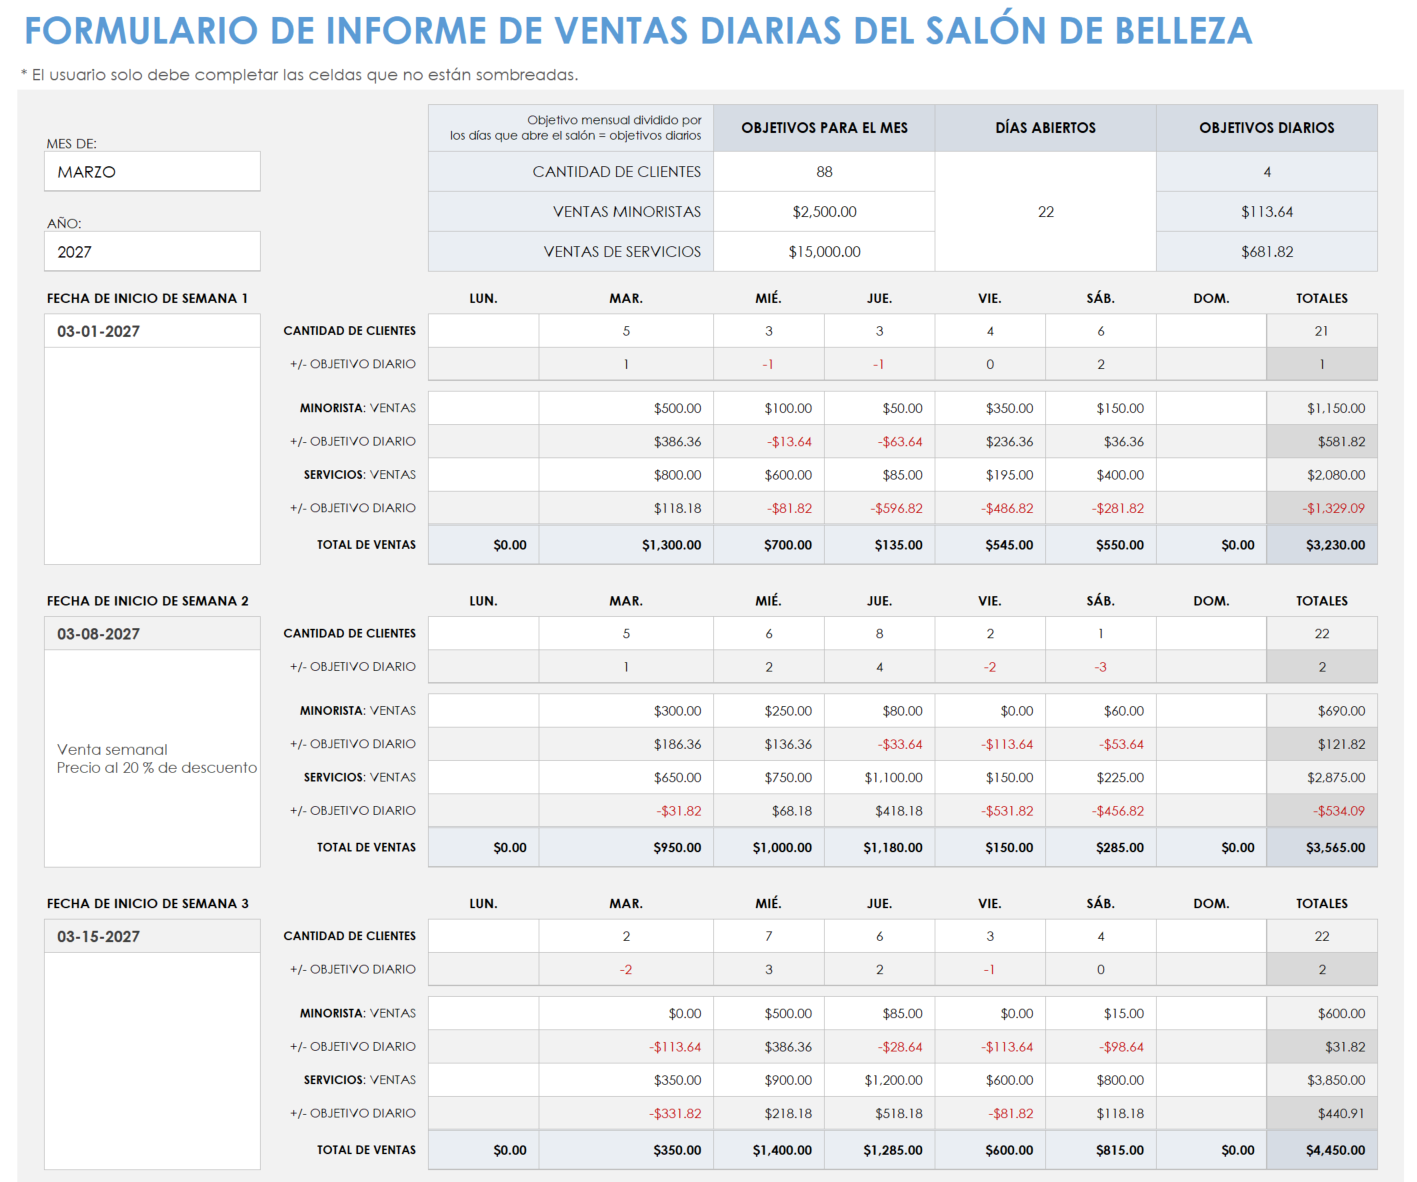Click monthly client target cell 88

point(824,171)
